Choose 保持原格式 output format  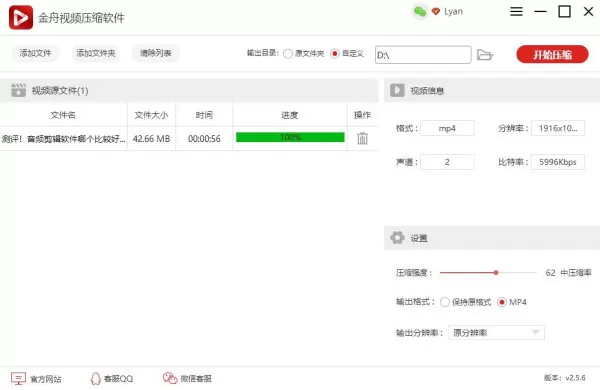(x=445, y=302)
